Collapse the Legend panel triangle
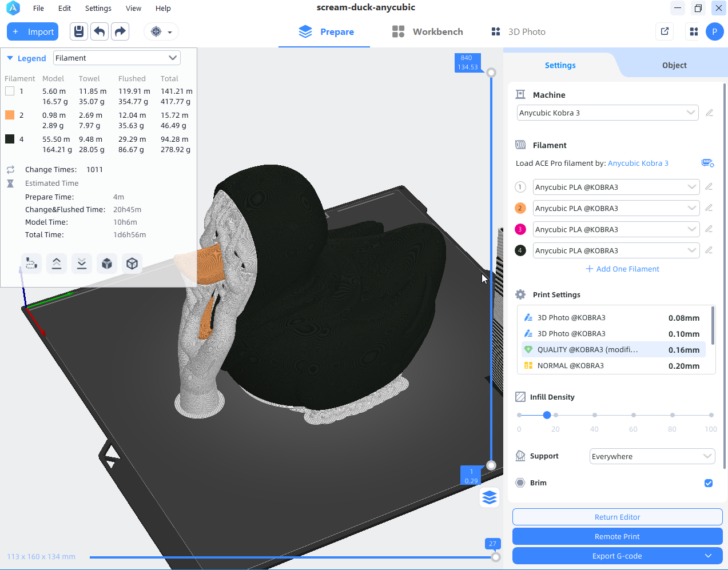Image resolution: width=728 pixels, height=570 pixels. click(x=10, y=58)
